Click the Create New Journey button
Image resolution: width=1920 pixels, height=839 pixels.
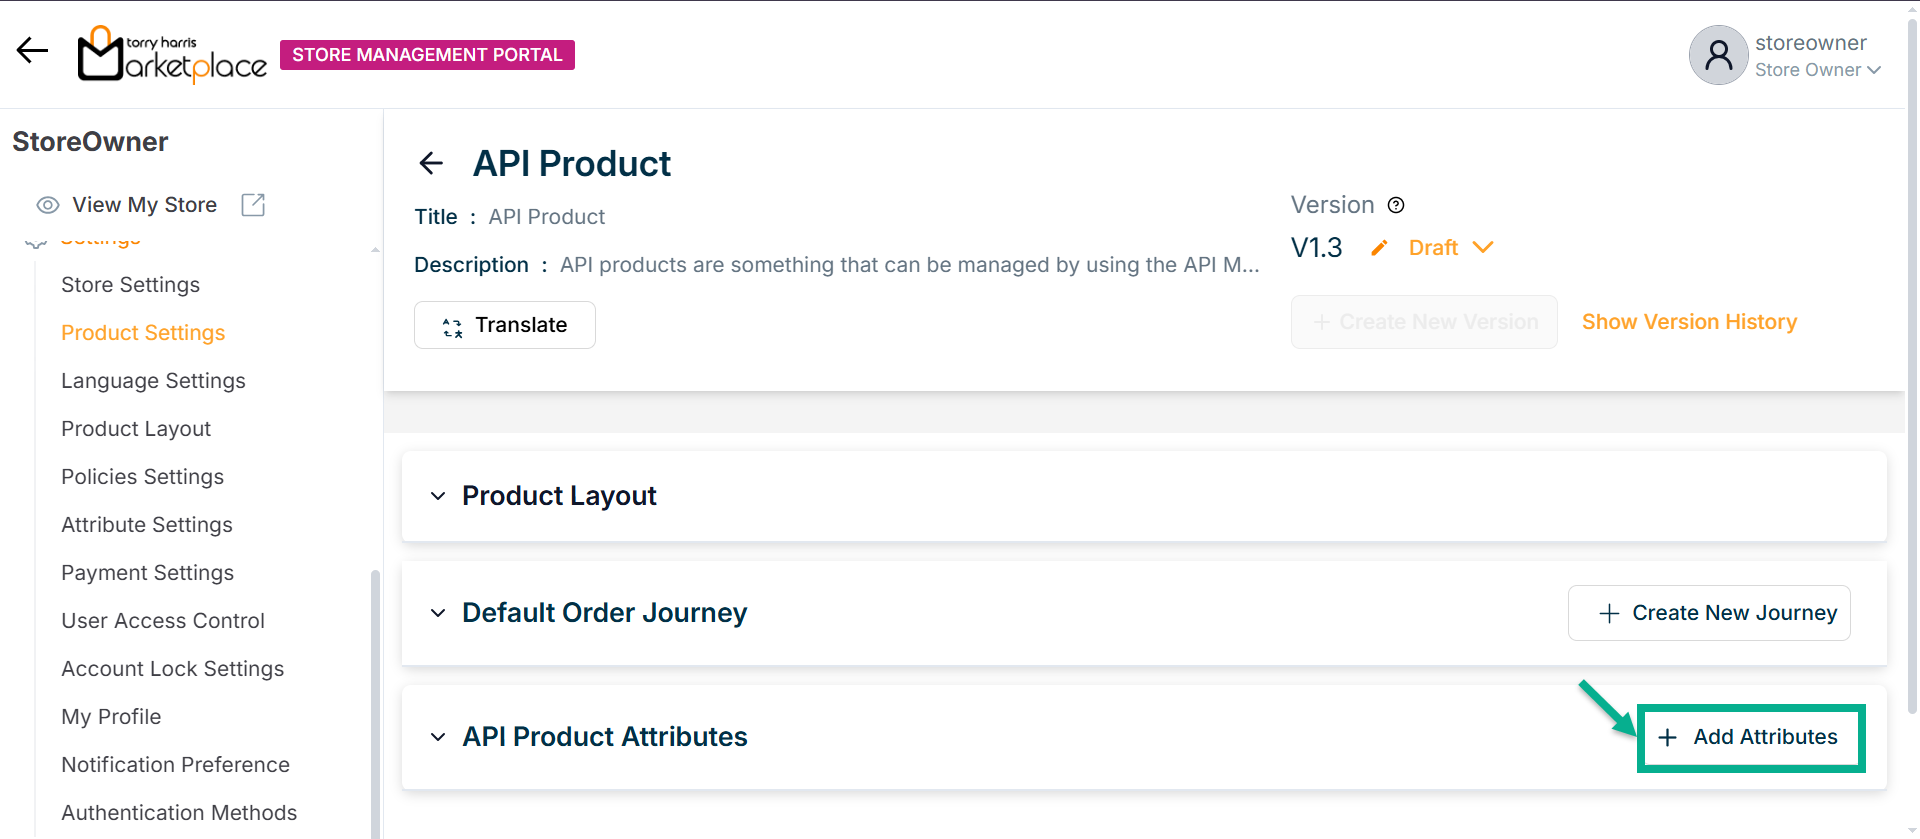1709,613
